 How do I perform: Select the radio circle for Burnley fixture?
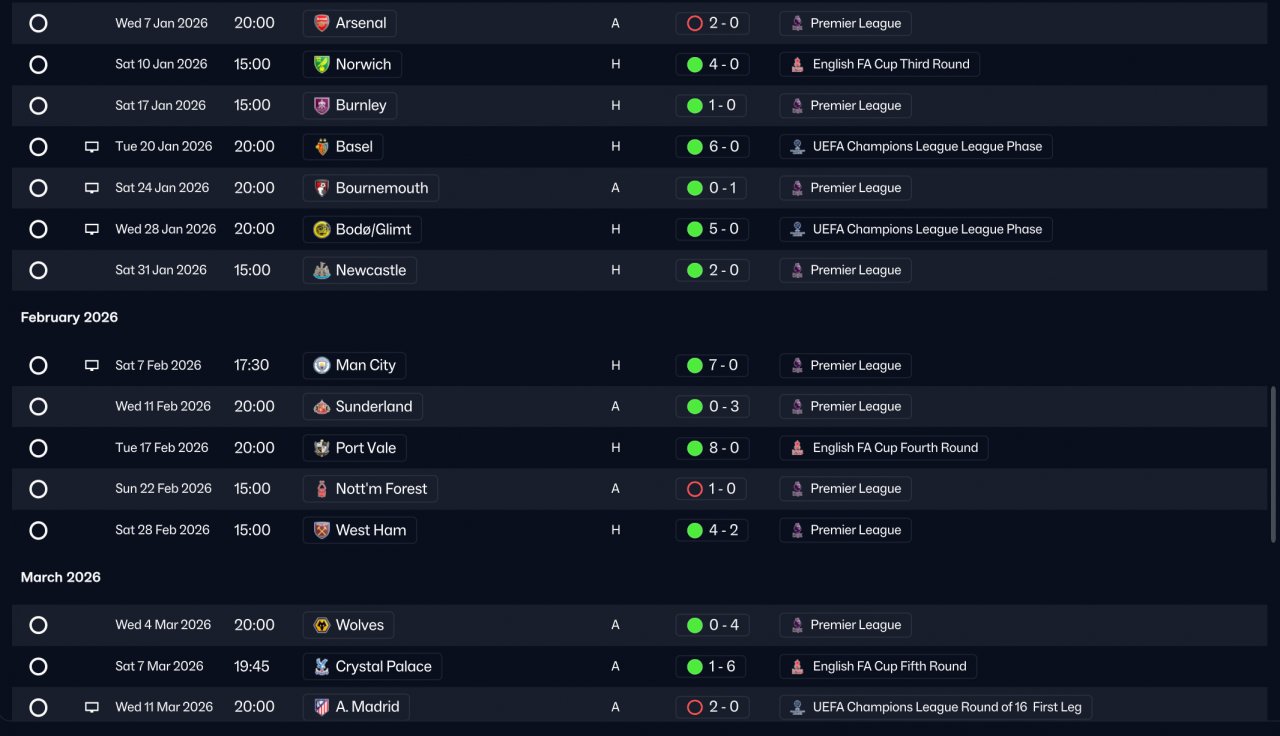38,106
